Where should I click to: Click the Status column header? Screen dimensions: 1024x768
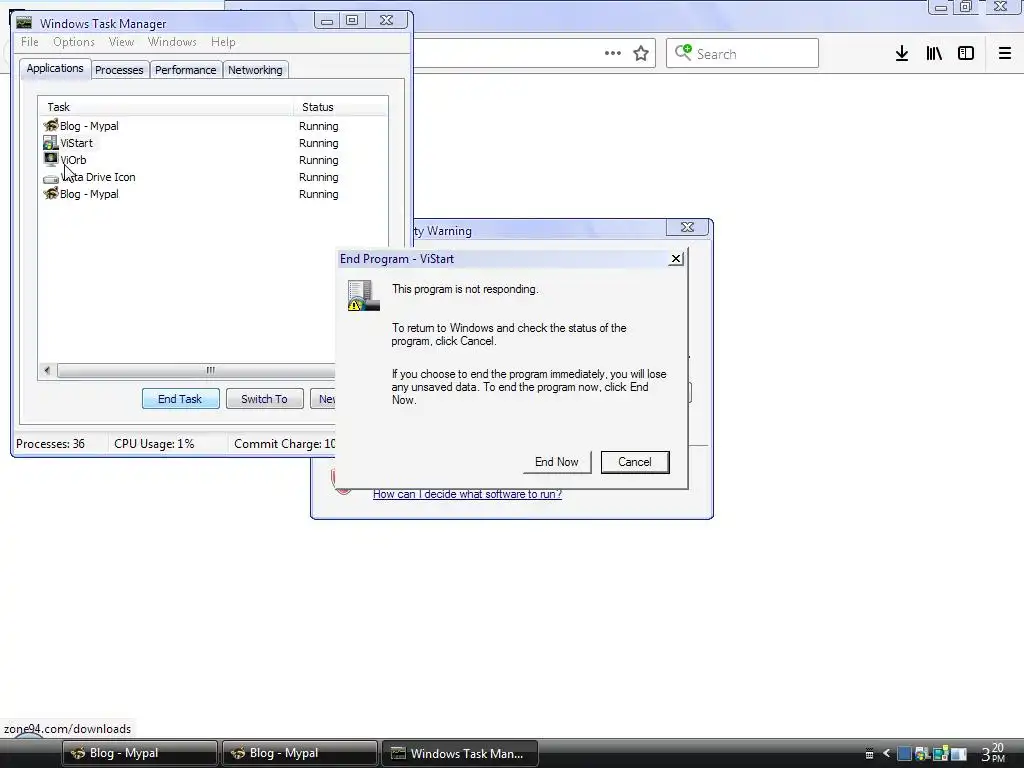[x=340, y=106]
